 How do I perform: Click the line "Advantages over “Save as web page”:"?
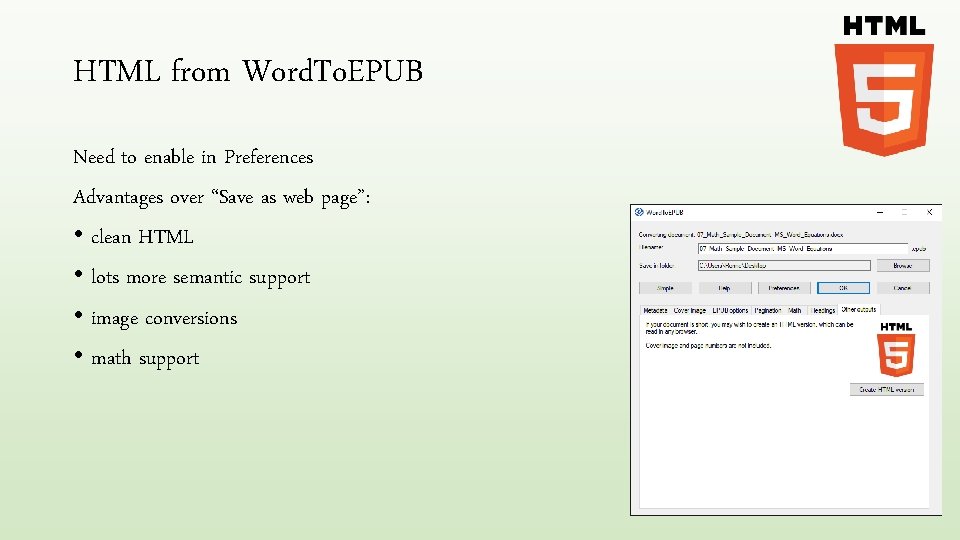click(x=222, y=198)
